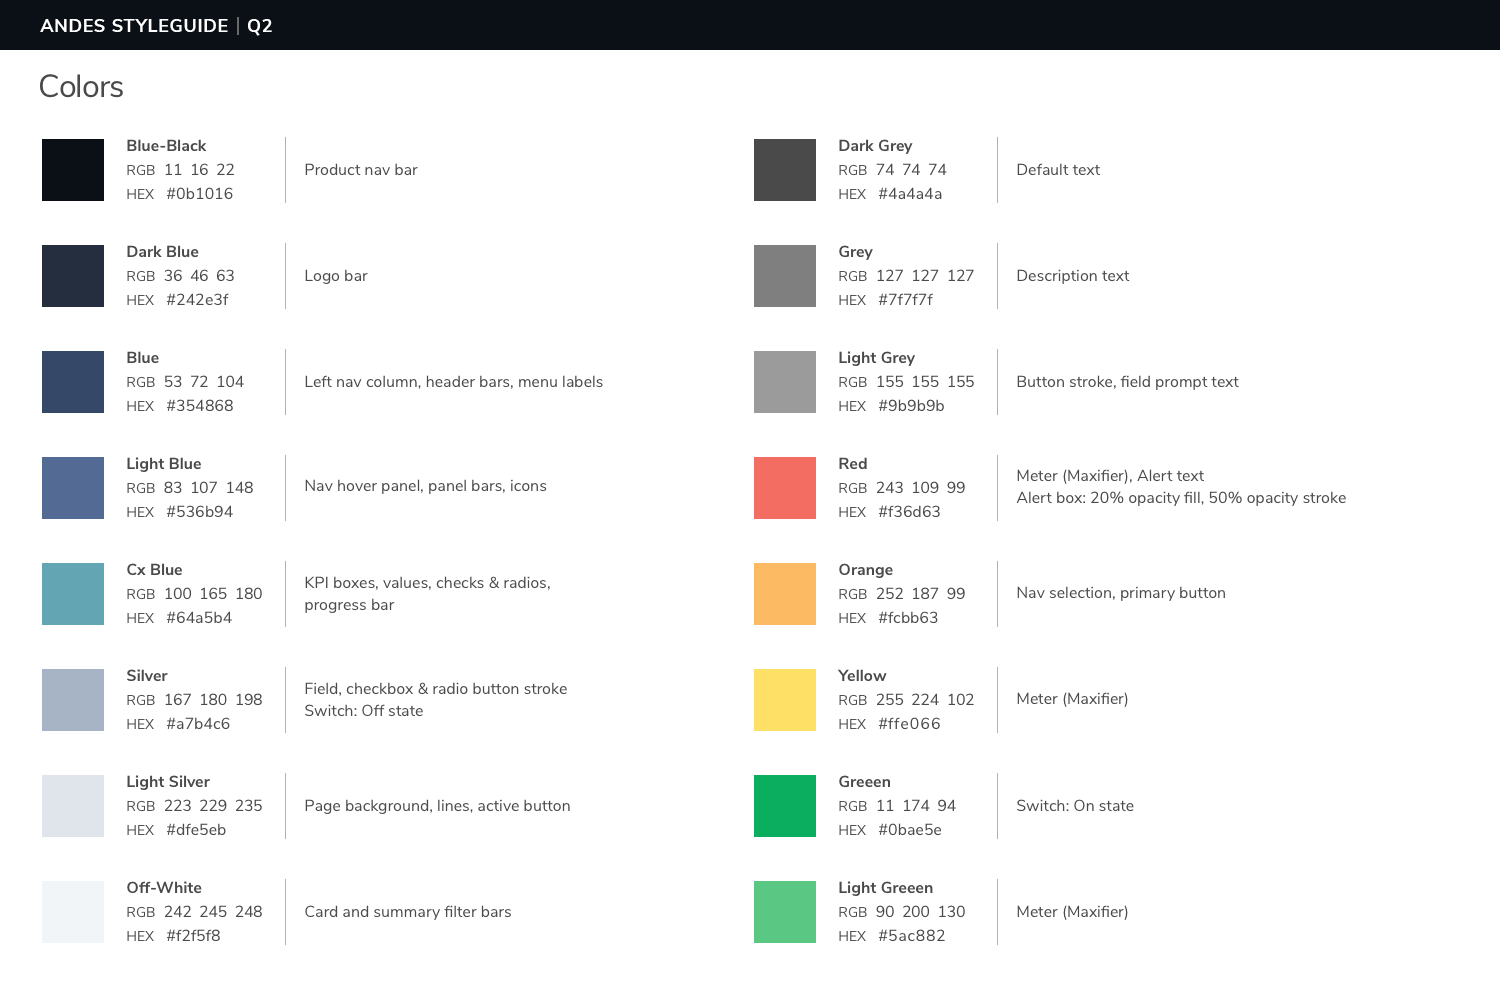Click the Red color swatch
The image size is (1500, 1000).
coord(785,488)
